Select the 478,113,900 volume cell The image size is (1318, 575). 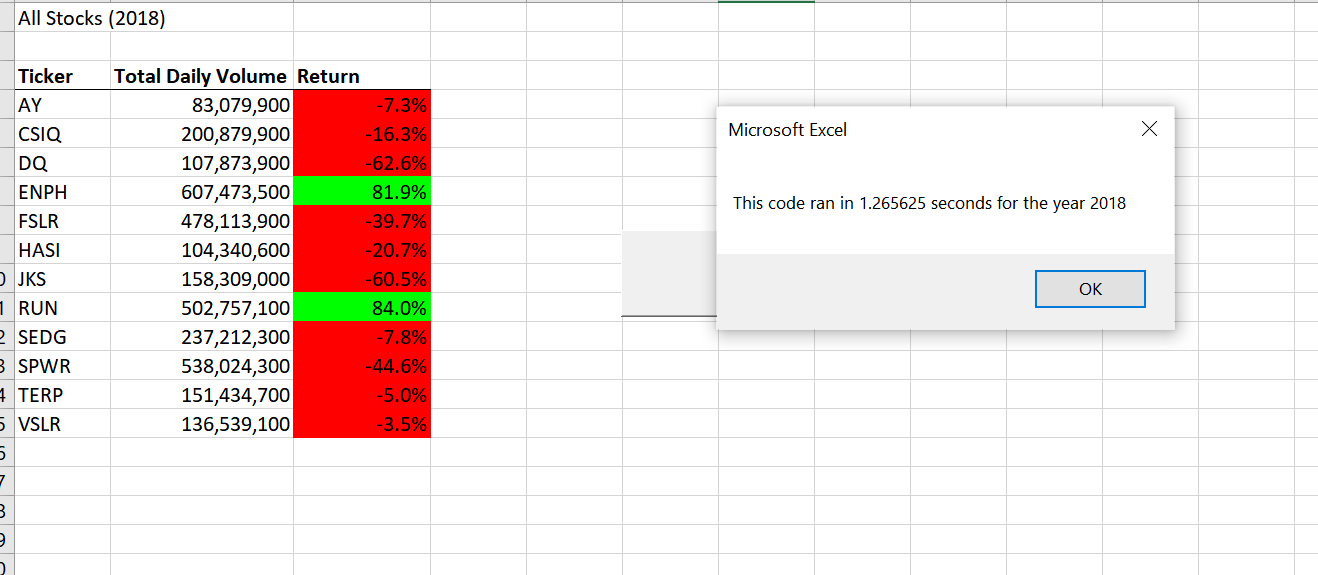202,221
